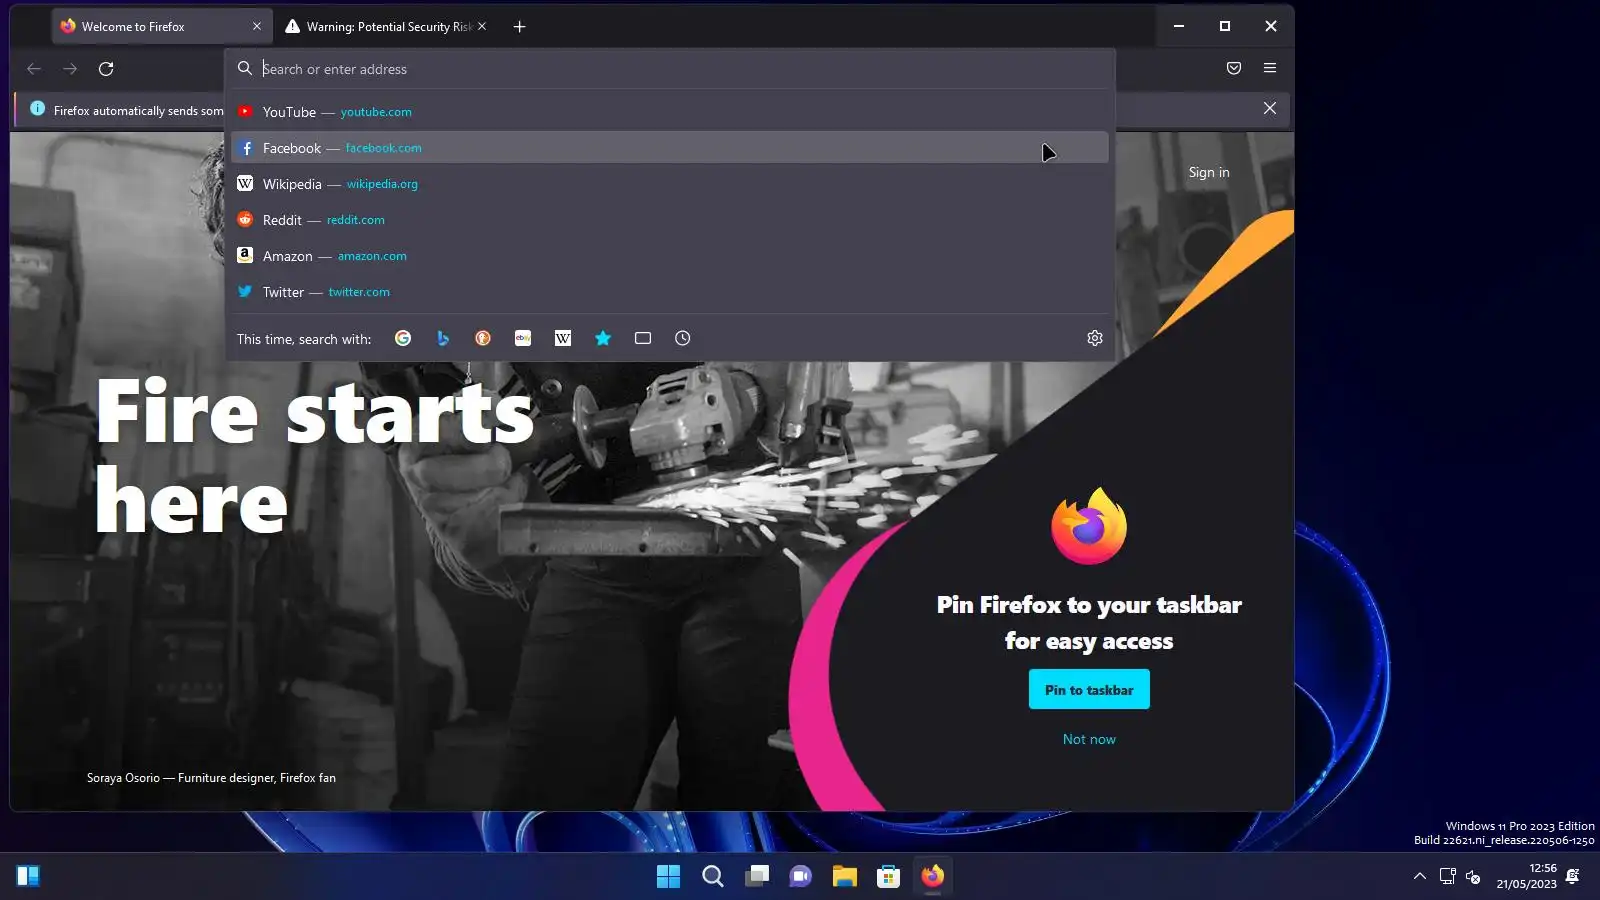The height and width of the screenshot is (900, 1600).
Task: Search open tabs using the tab icon
Action: [643, 338]
